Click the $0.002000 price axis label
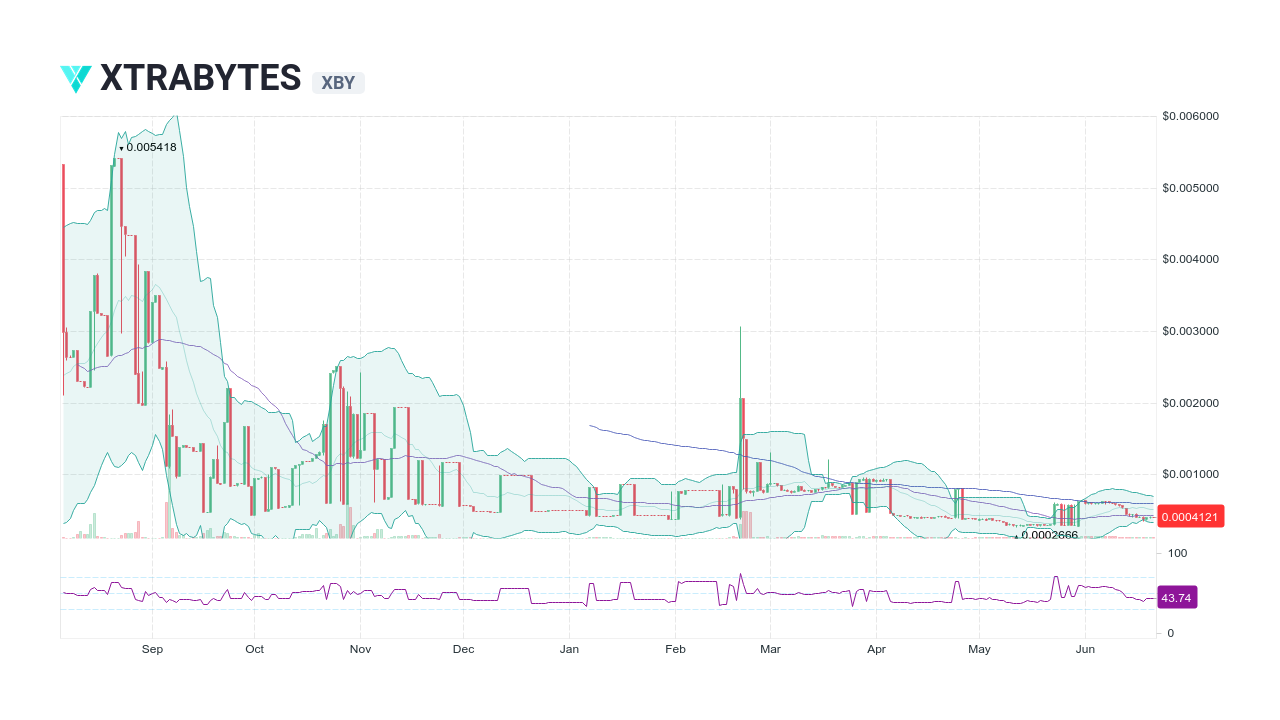Viewport: 1280px width, 720px height. pos(1190,403)
